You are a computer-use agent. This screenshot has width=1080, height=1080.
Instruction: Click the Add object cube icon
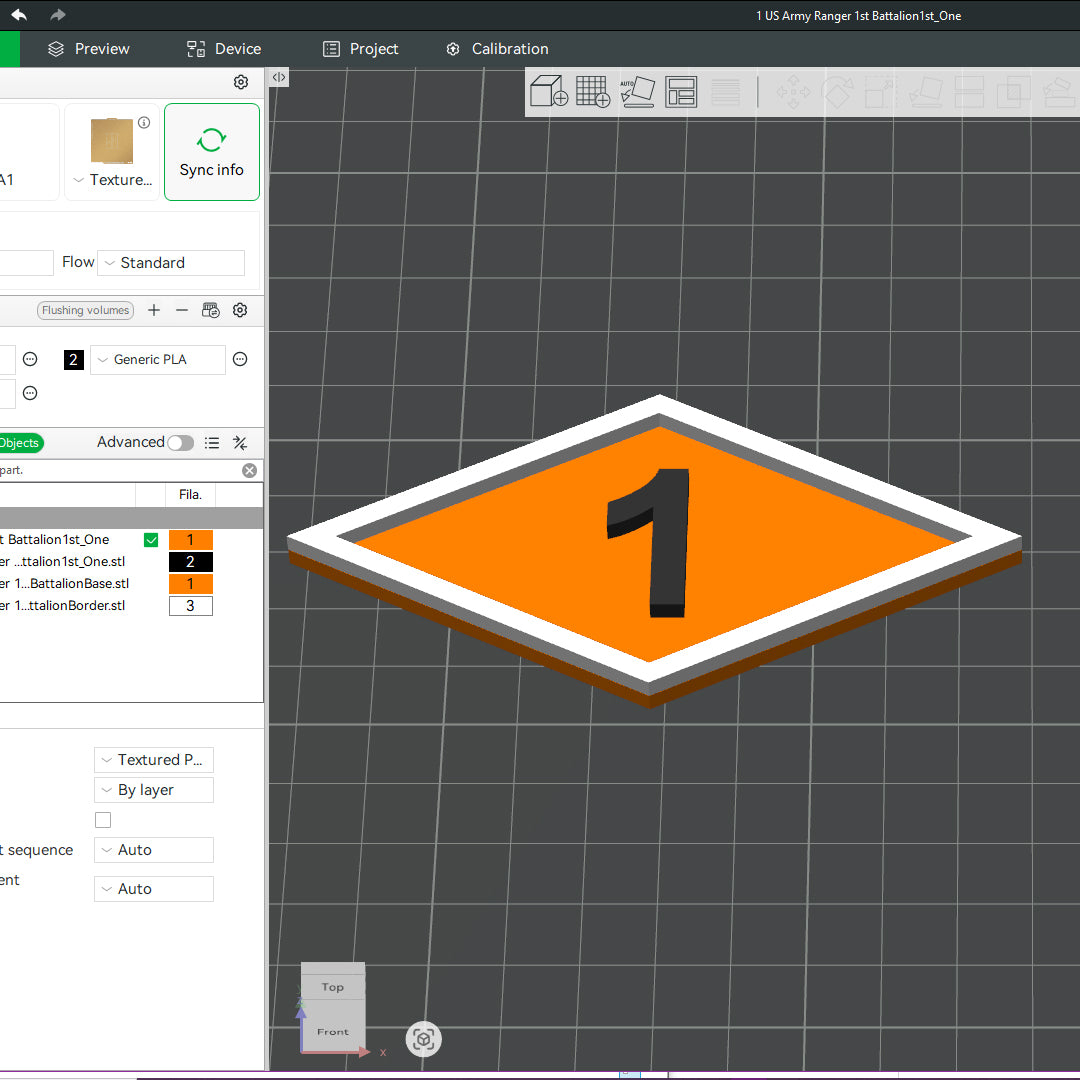coord(548,92)
